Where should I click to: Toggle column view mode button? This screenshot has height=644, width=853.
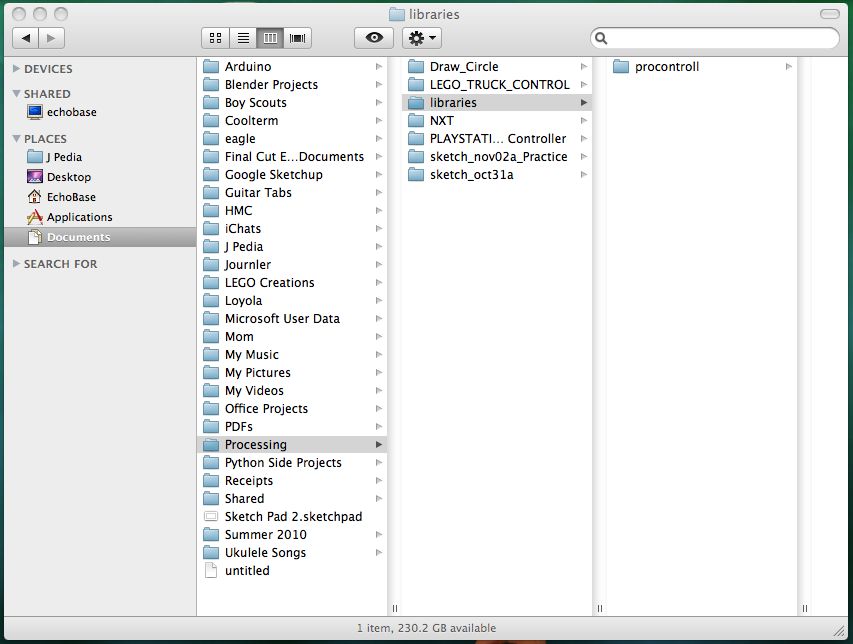click(x=269, y=38)
